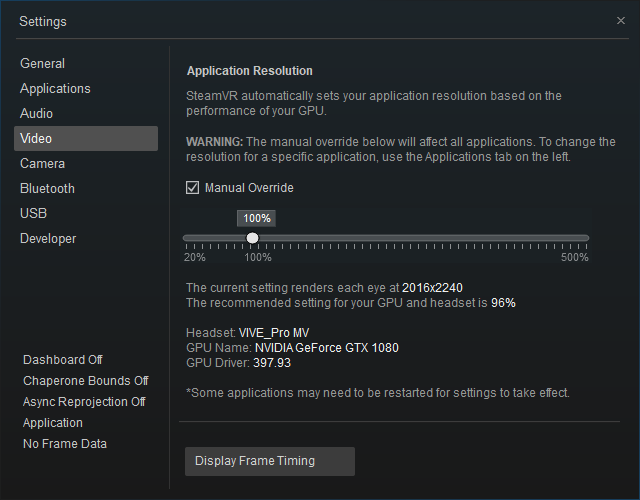The height and width of the screenshot is (500, 640).
Task: Click the Application status label
Action: pos(53,422)
